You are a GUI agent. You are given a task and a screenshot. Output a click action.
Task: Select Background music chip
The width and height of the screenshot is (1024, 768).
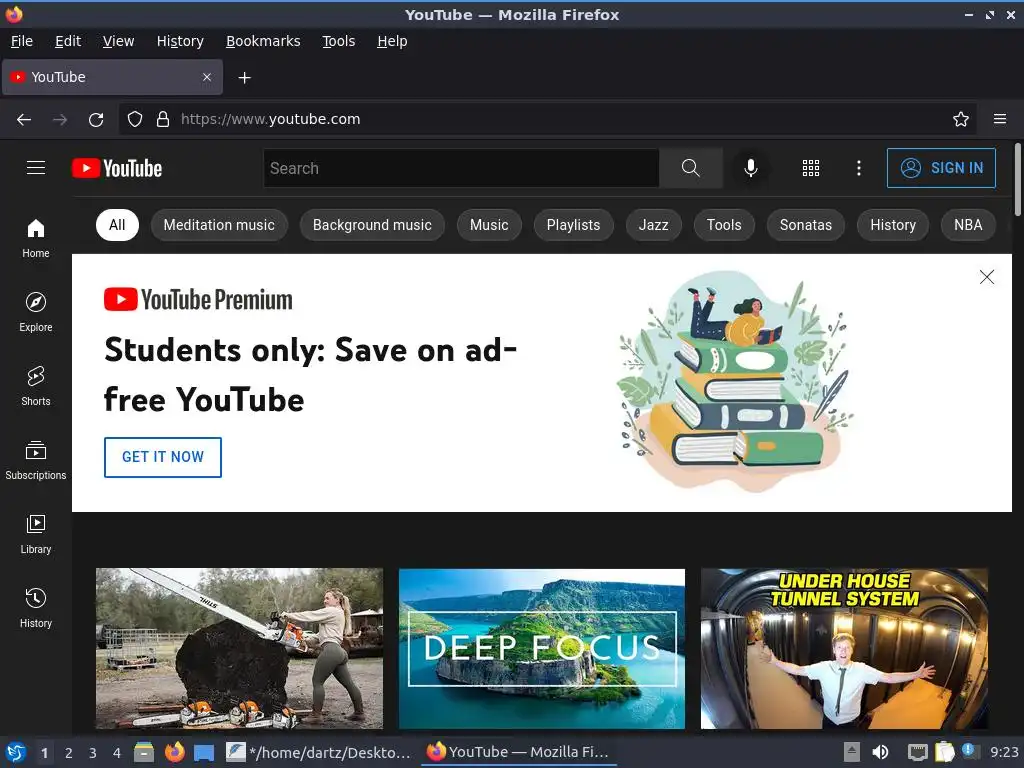(x=372, y=225)
